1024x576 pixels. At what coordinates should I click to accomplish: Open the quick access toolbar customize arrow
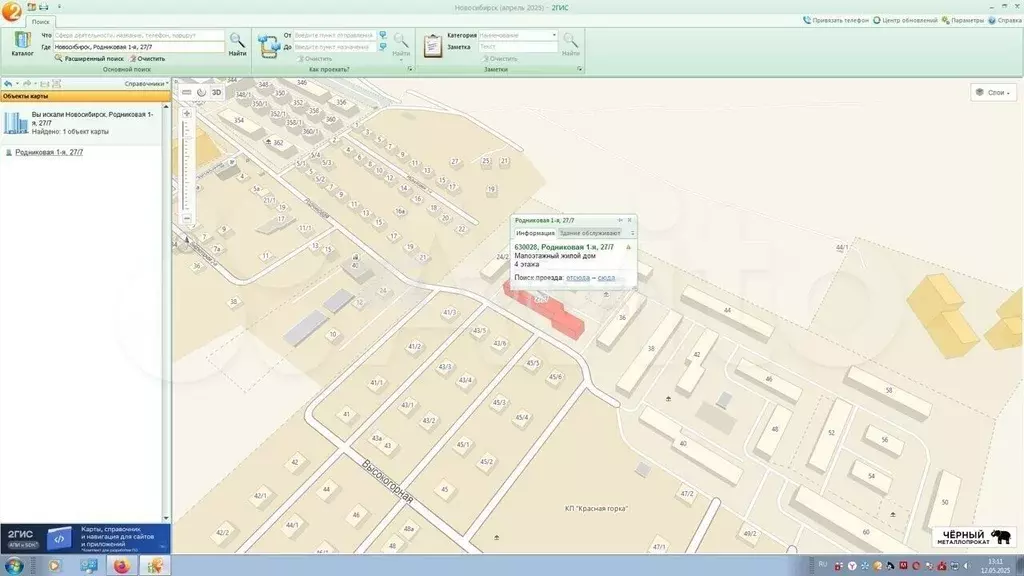point(59,7)
